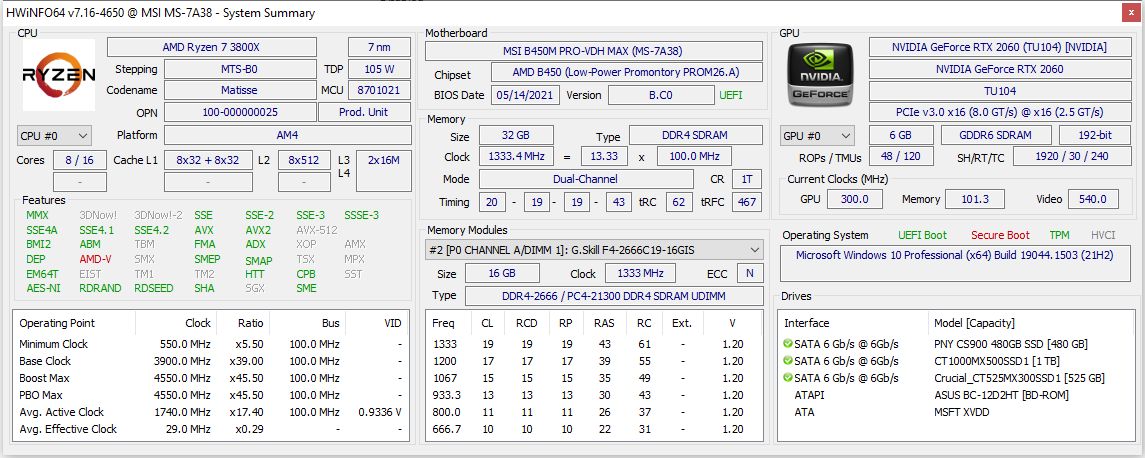The width and height of the screenshot is (1145, 458).
Task: Click the 1333.4 MHz memory clock value
Action: coord(516,156)
